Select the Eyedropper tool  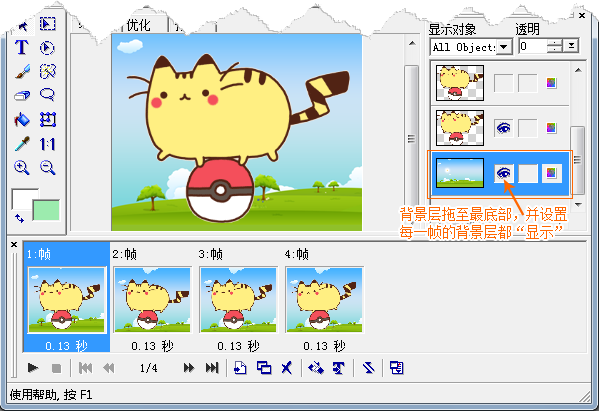coord(22,144)
